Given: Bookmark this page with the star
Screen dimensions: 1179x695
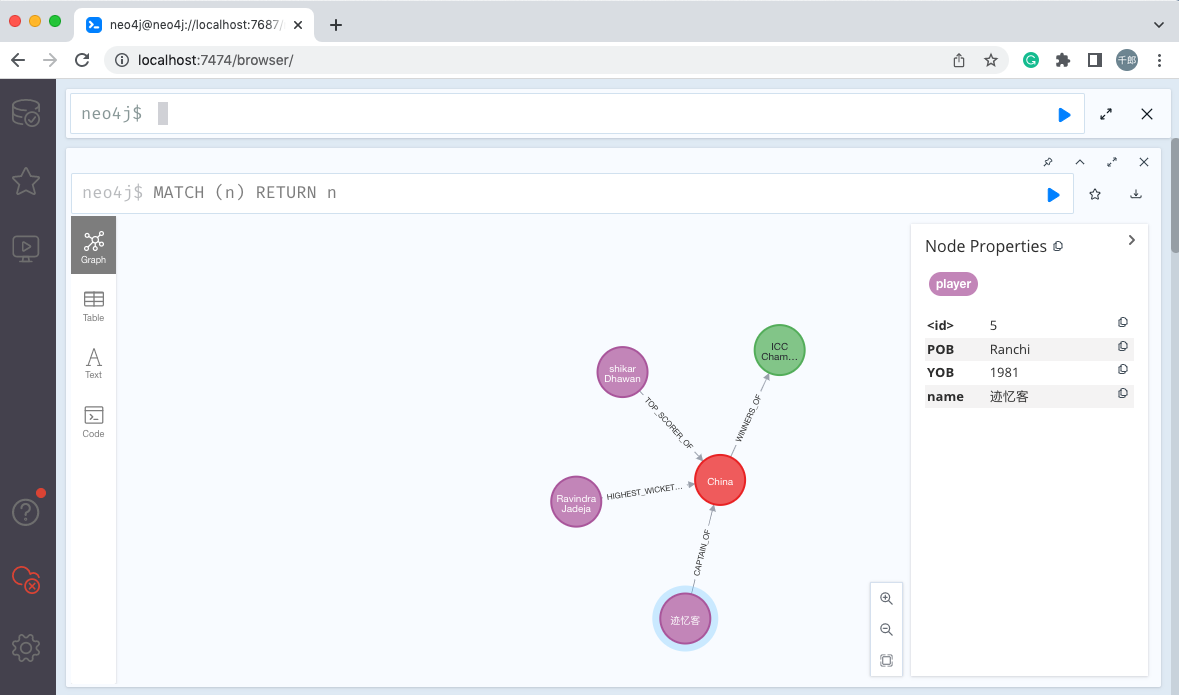Looking at the screenshot, I should [x=991, y=60].
